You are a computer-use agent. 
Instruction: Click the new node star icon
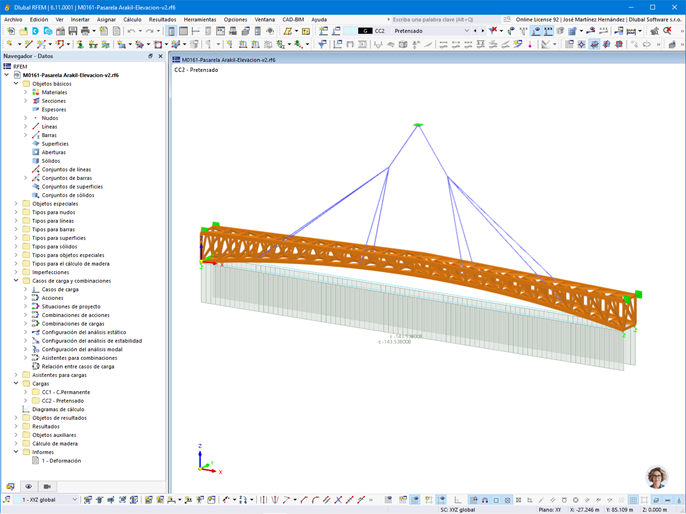point(9,44)
